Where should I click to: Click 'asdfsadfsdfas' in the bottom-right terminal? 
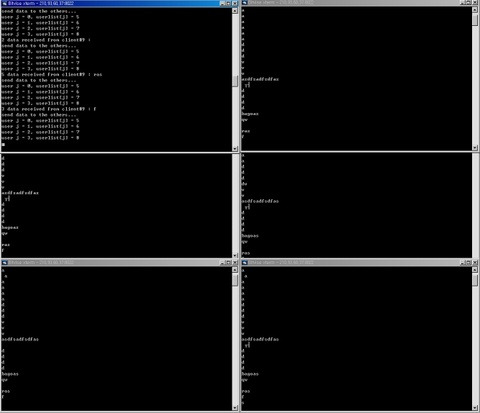click(x=260, y=339)
